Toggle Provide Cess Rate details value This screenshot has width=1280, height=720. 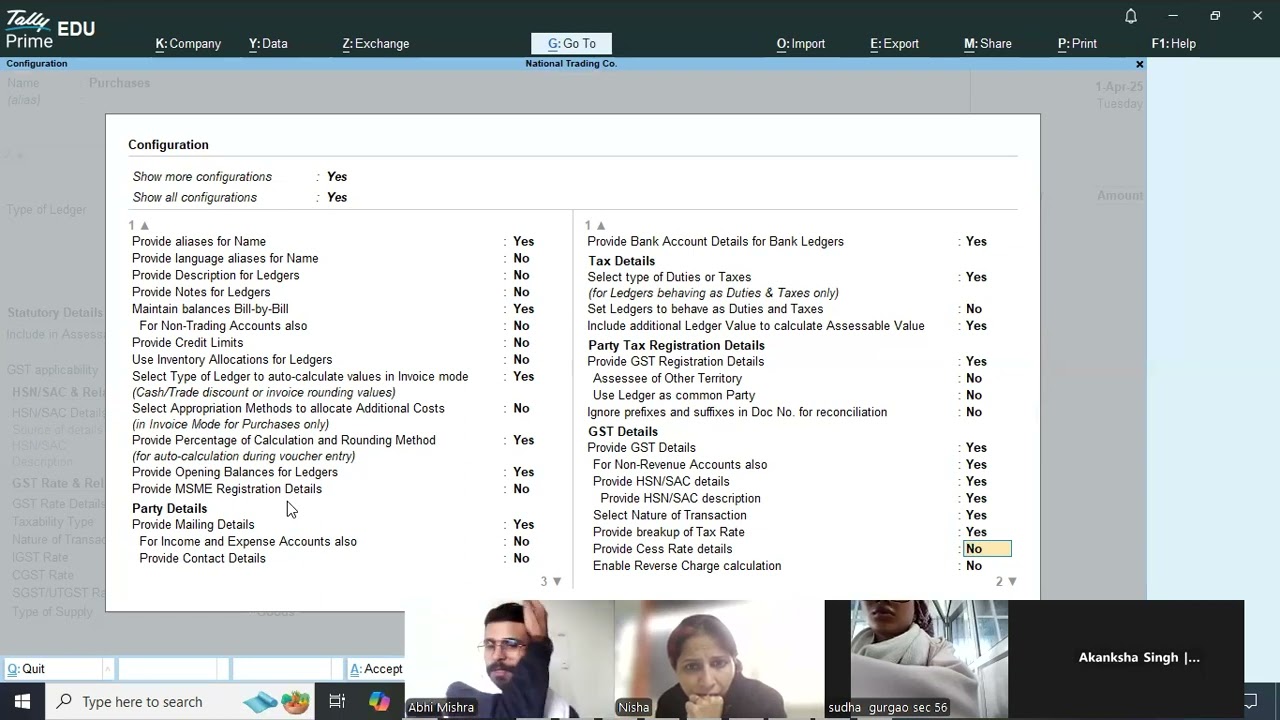(987, 549)
